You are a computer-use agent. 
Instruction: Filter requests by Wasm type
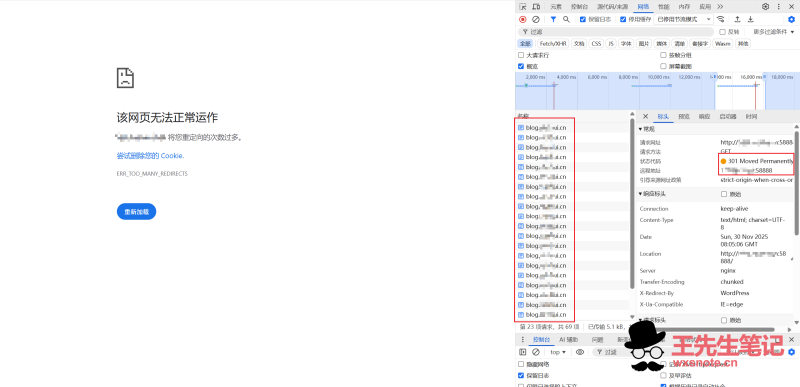[x=722, y=44]
